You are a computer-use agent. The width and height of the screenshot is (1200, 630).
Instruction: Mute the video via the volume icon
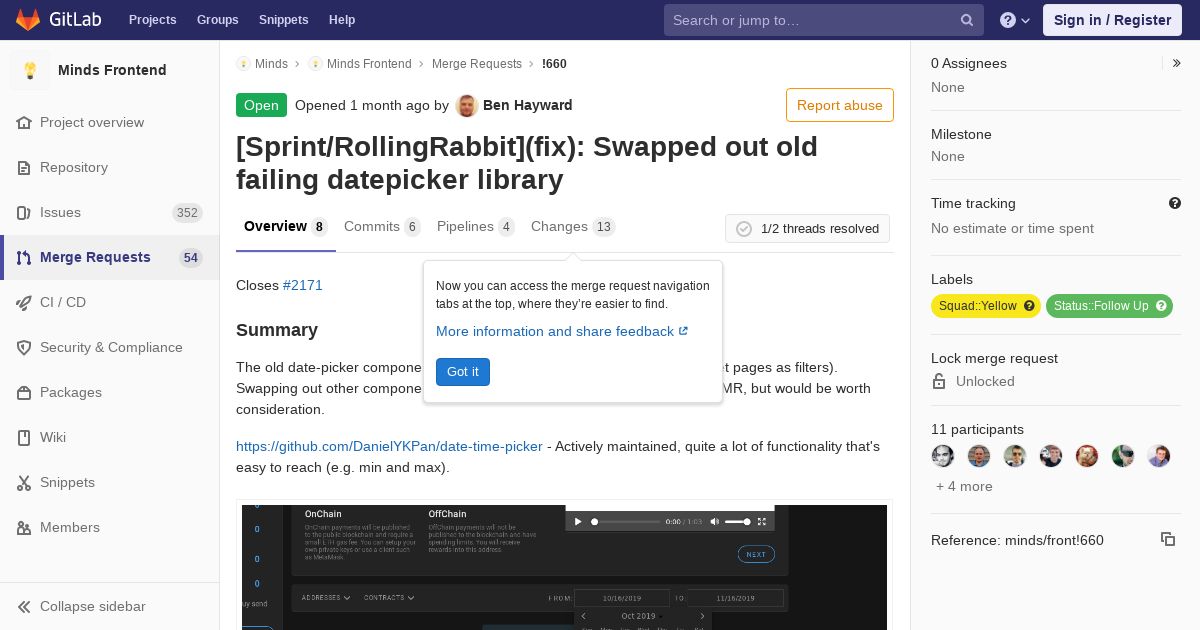coord(714,521)
